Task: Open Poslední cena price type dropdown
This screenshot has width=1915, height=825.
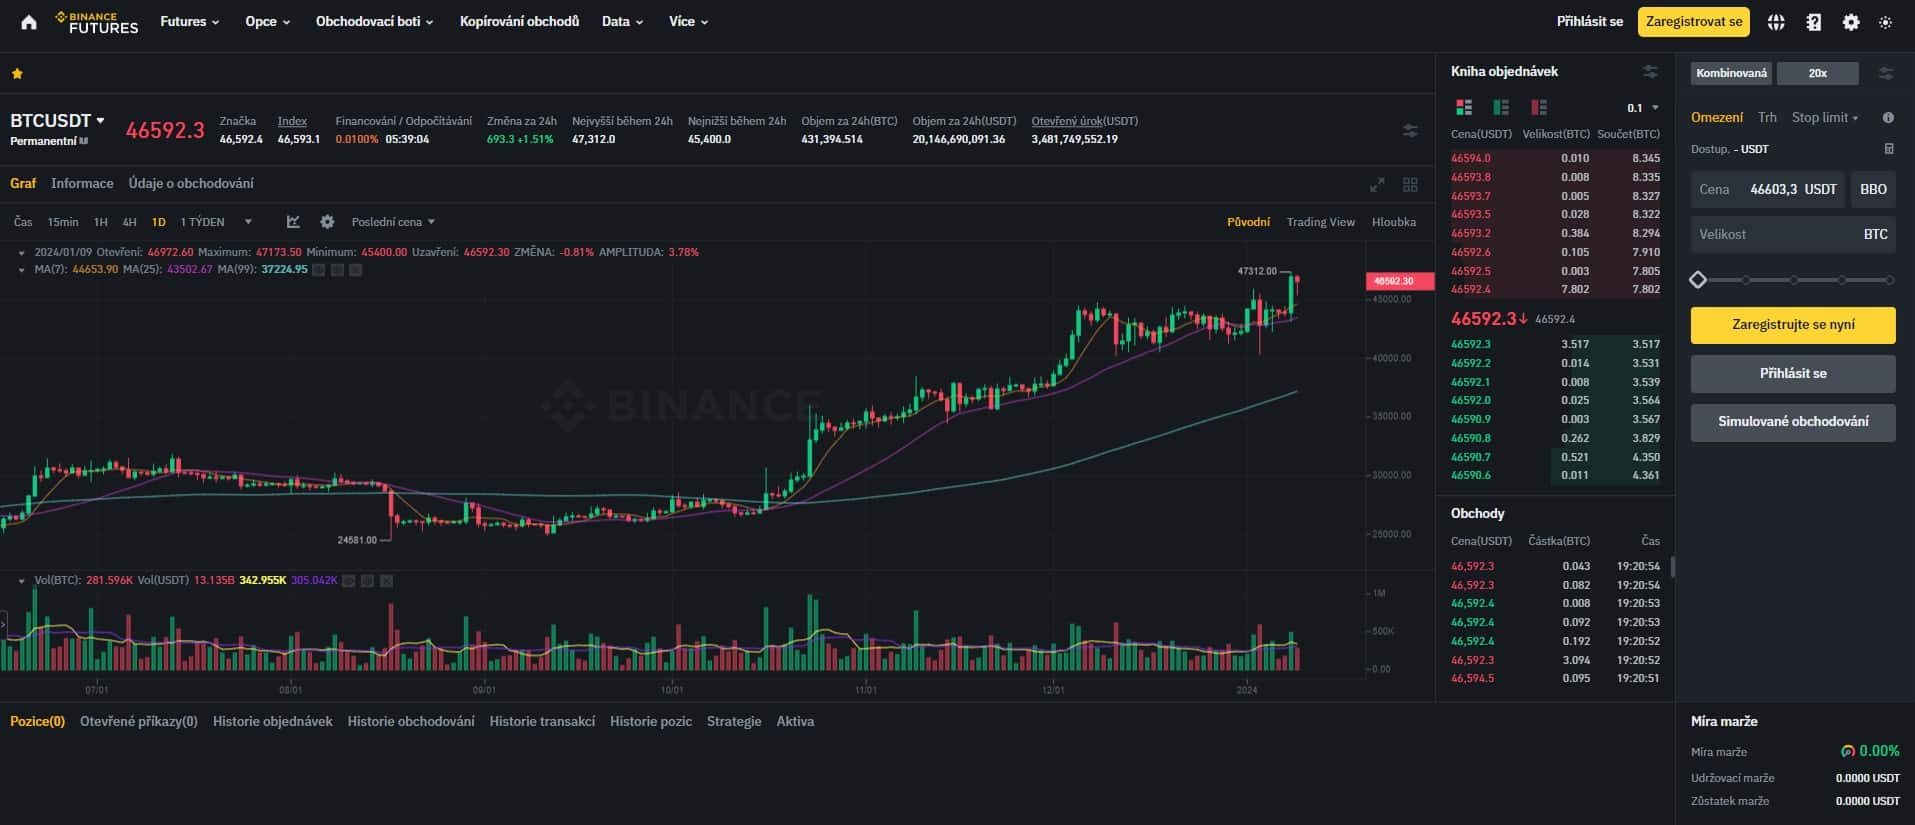Action: click(393, 222)
